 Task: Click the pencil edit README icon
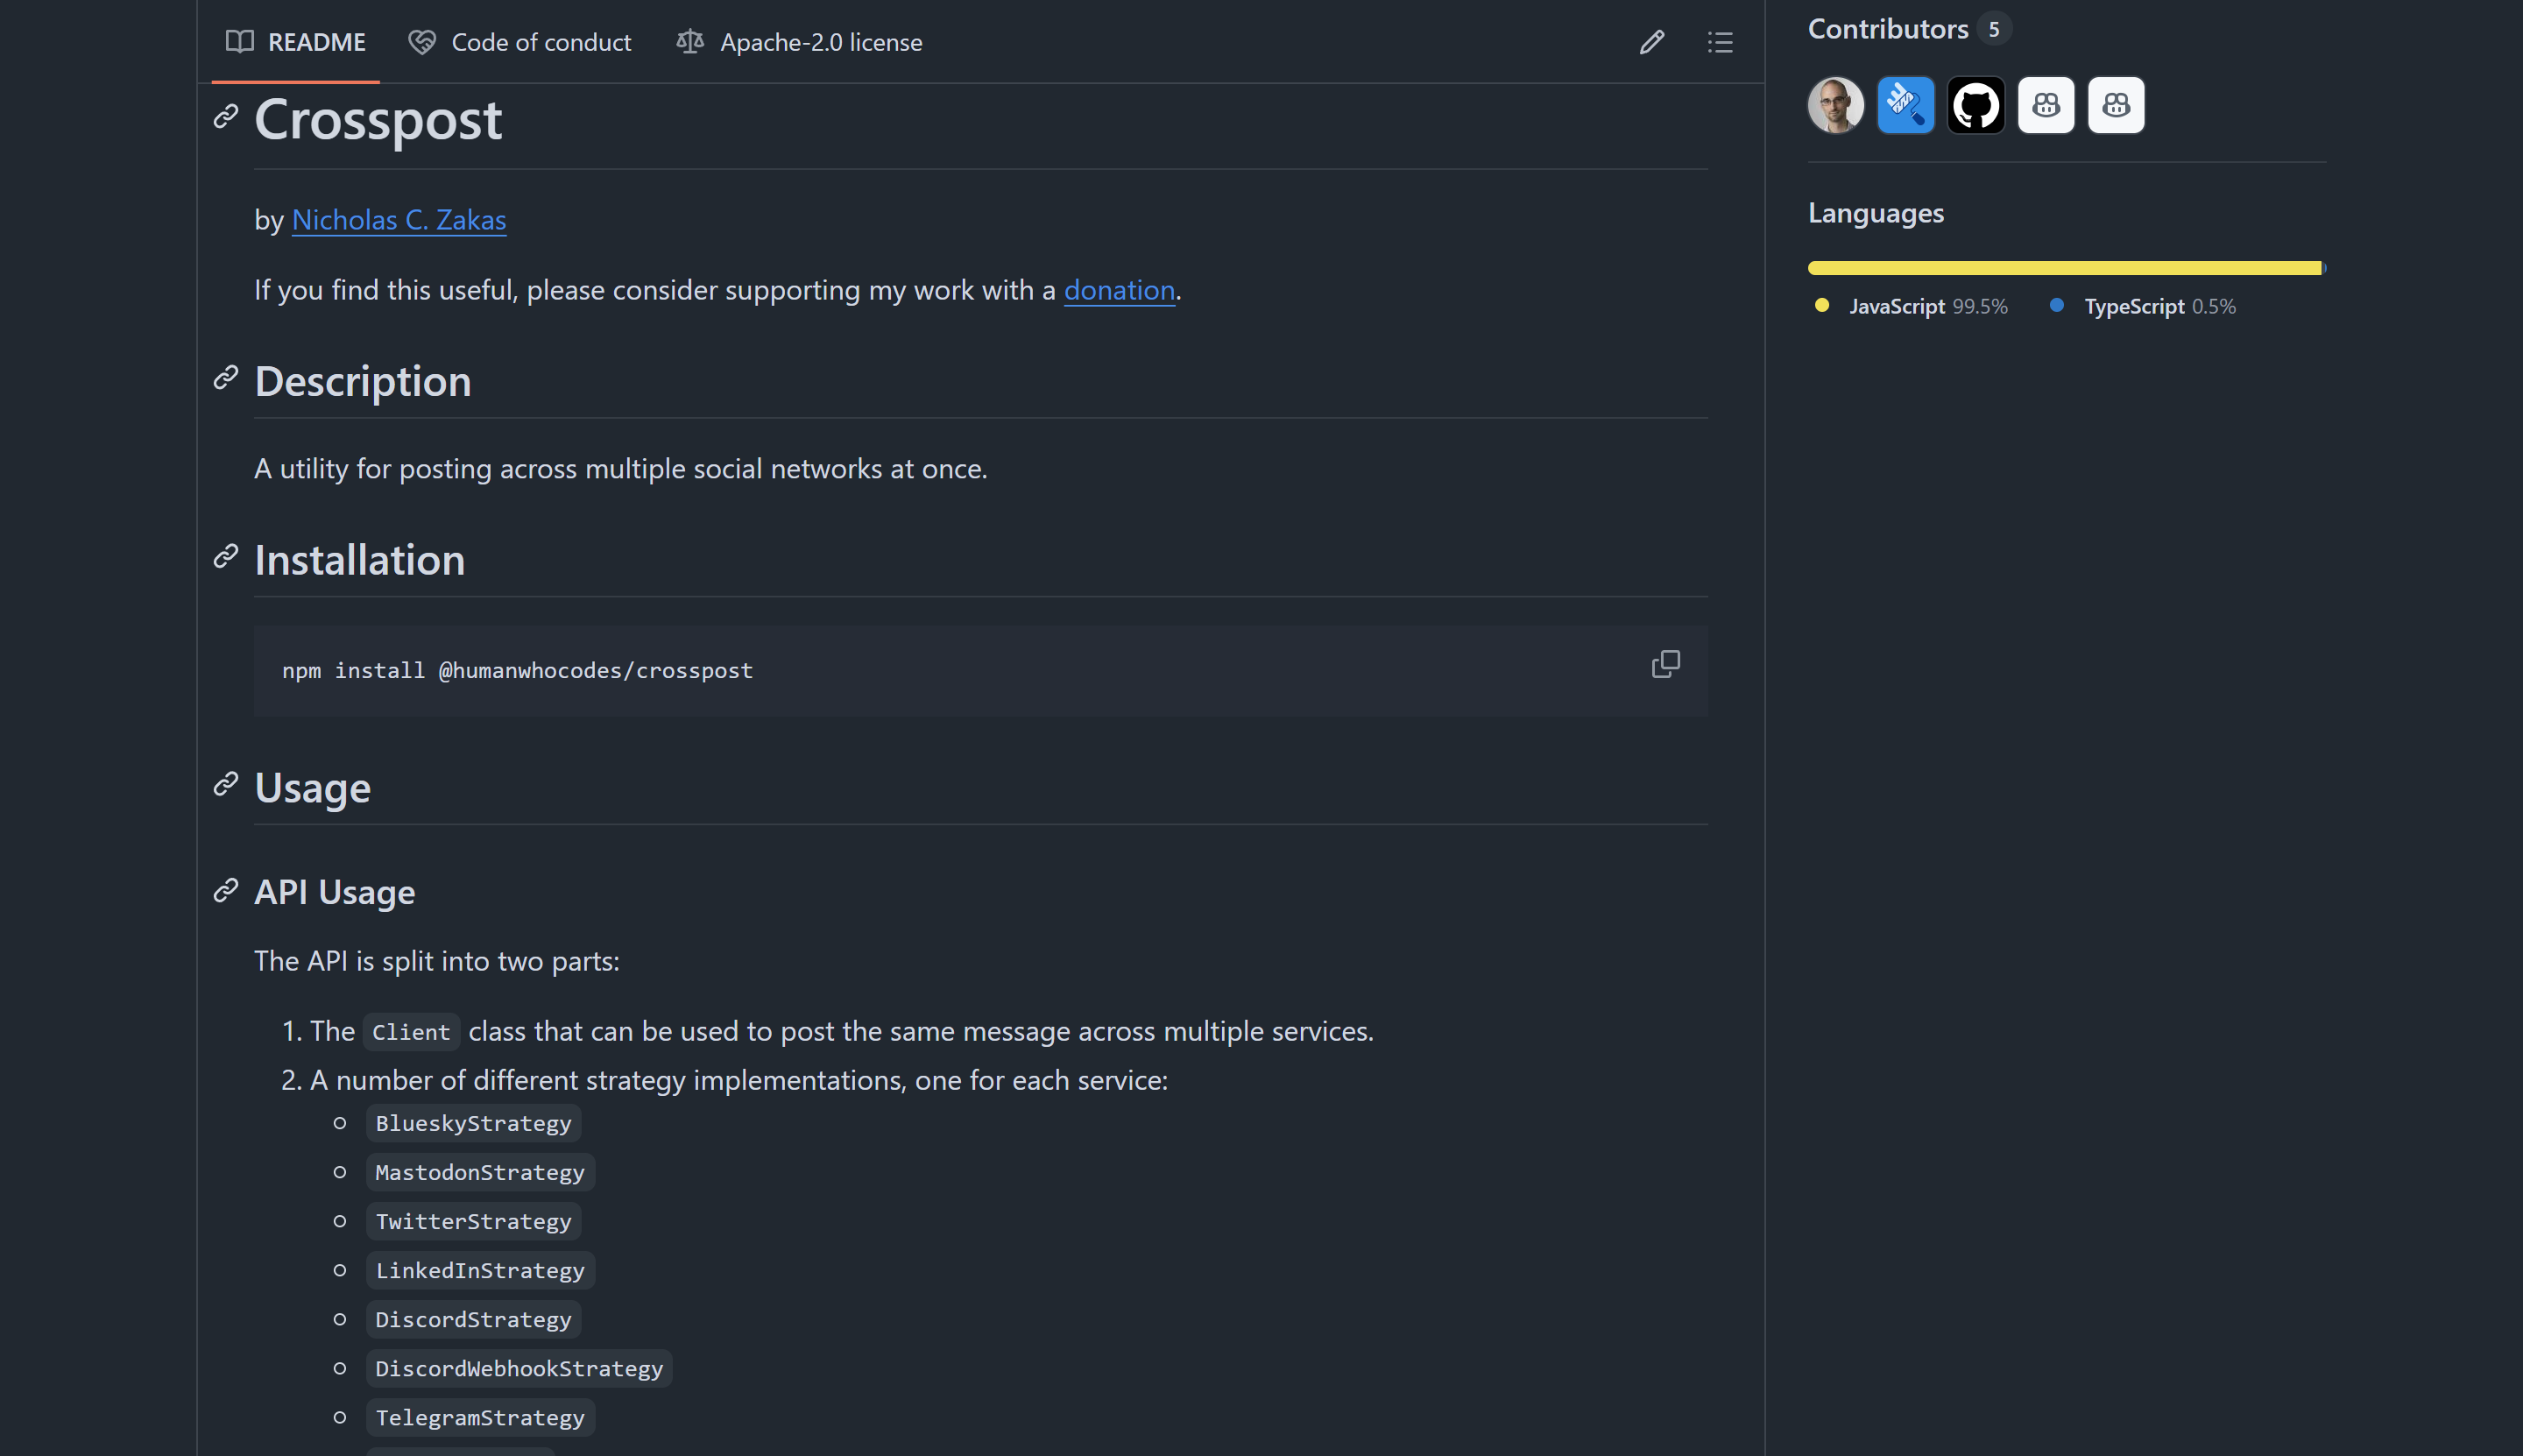tap(1651, 42)
